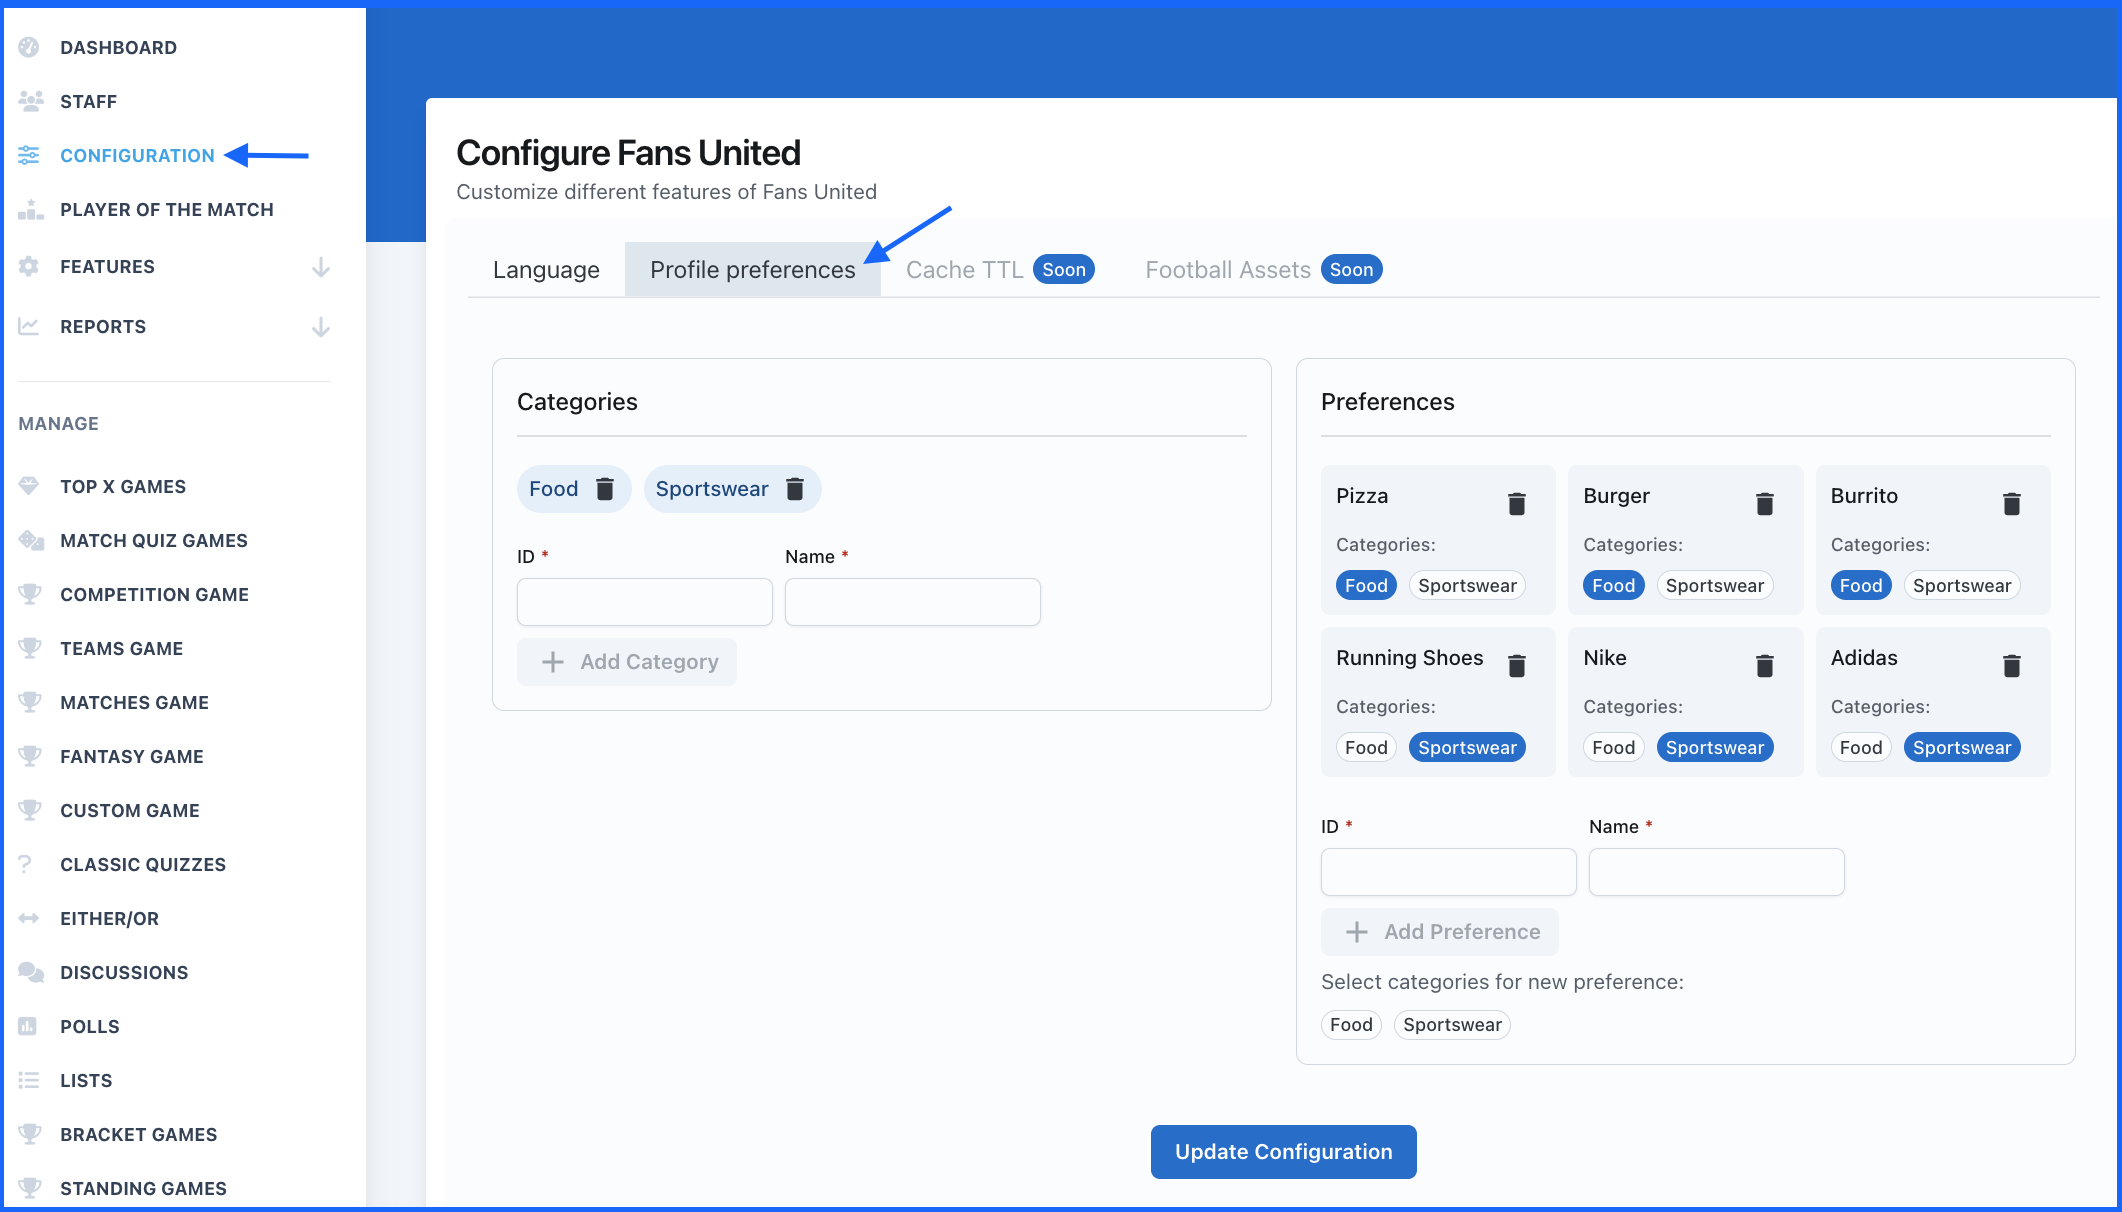Viewport: 2122px width, 1212px height.
Task: Click the Either/Or arrows icon
Action: tap(29, 918)
